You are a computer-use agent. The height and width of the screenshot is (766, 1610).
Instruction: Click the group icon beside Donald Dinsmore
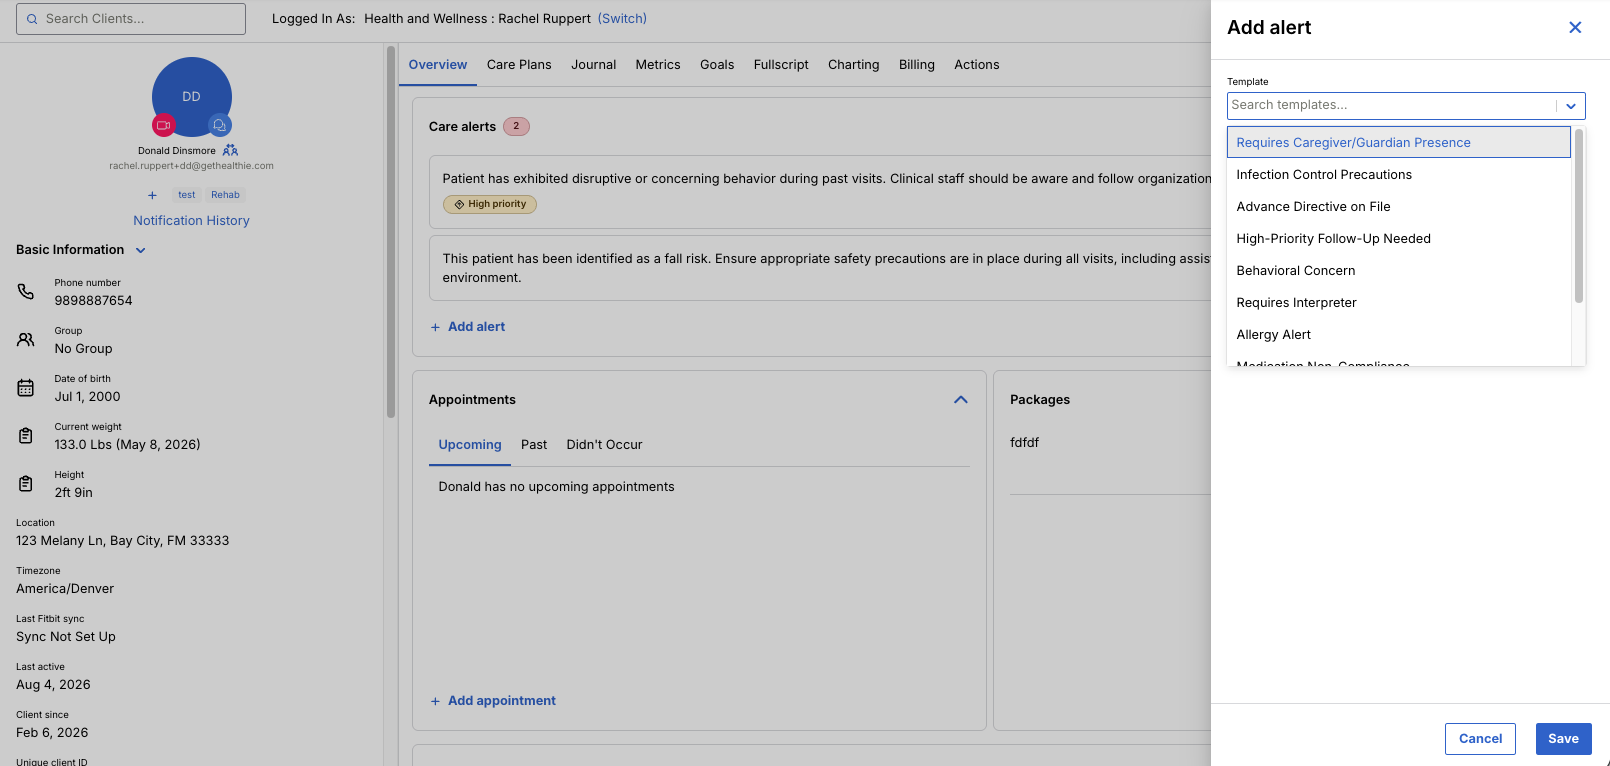[x=230, y=150]
